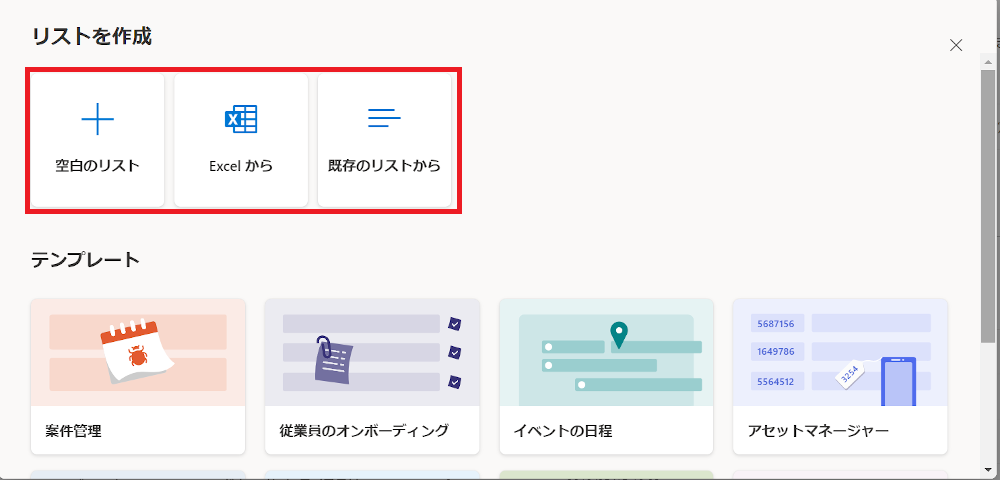Screen dimensions: 1000x480
Task: Click the blue plus icon for blank list
Action: pyautogui.click(x=98, y=119)
